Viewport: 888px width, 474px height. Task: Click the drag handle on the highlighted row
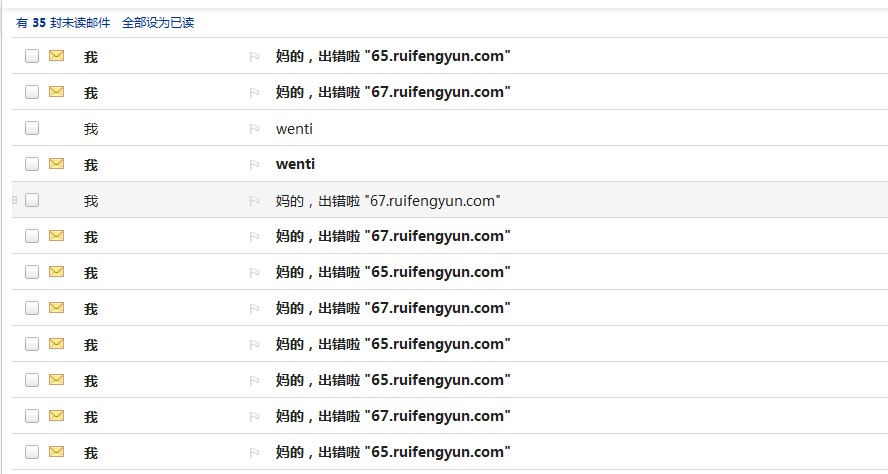click(x=14, y=200)
